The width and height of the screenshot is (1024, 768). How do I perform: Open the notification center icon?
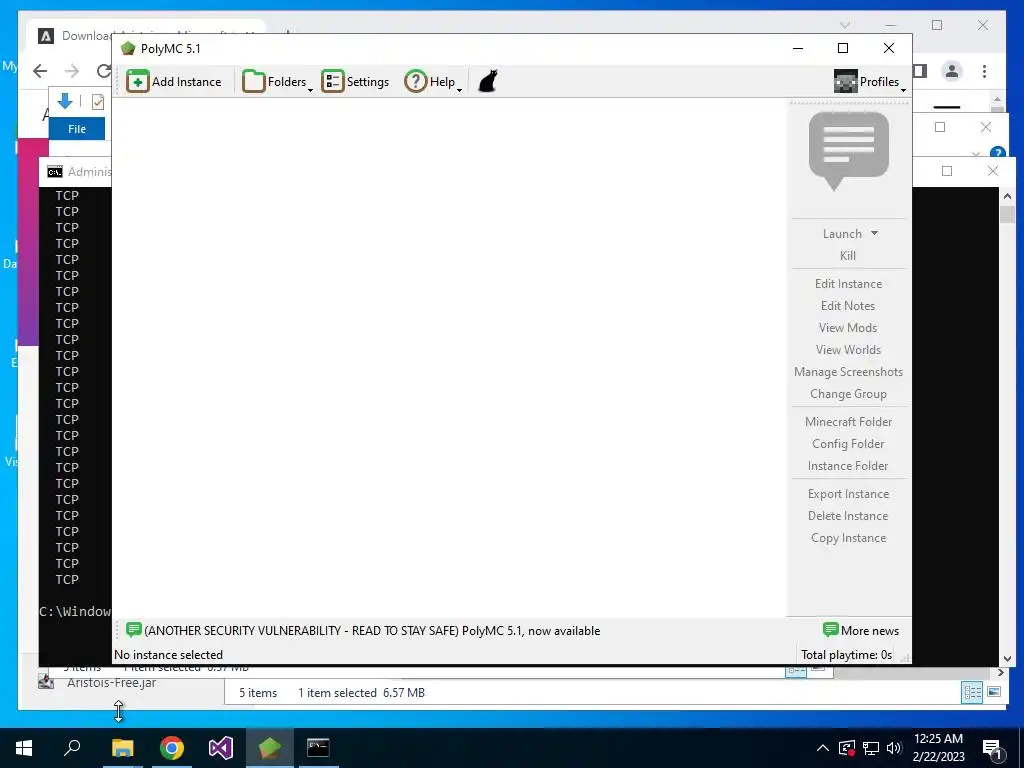(x=993, y=749)
